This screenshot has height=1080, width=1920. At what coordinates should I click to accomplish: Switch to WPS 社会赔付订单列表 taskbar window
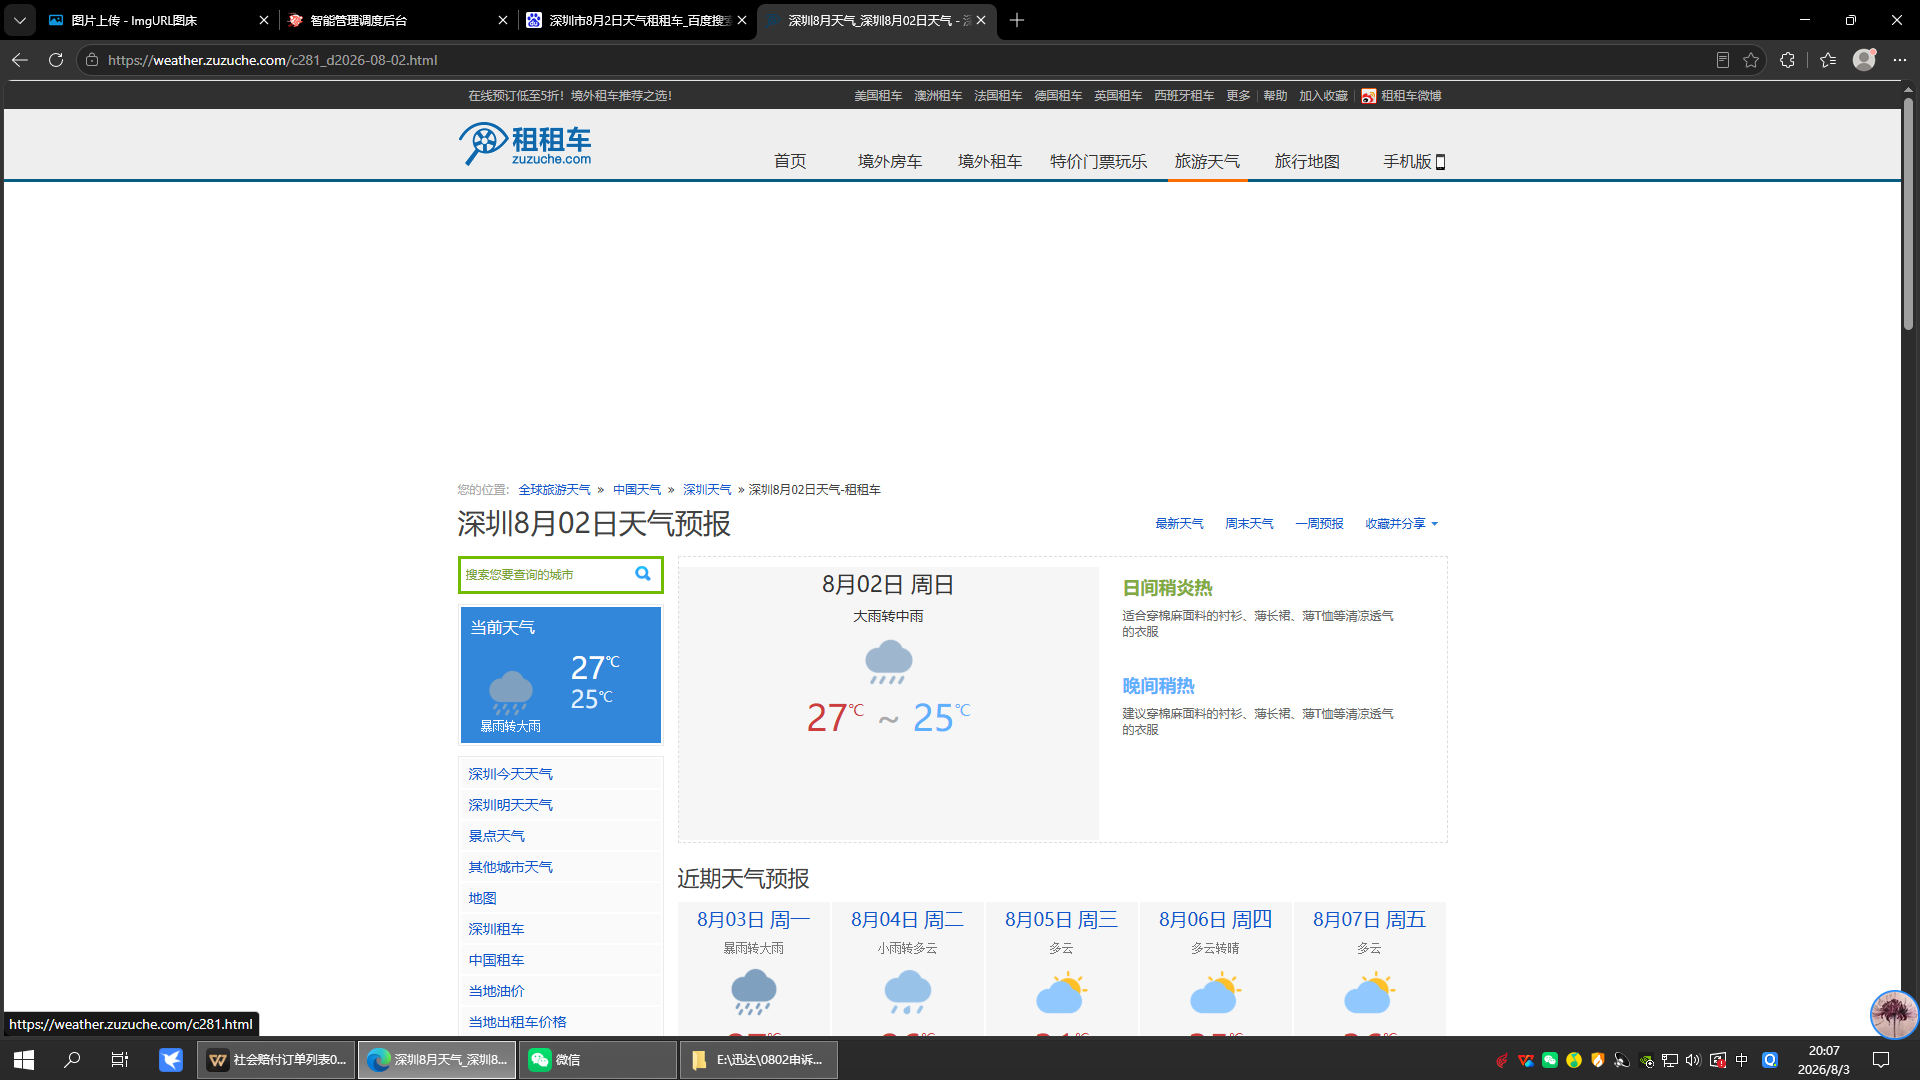coord(277,1060)
